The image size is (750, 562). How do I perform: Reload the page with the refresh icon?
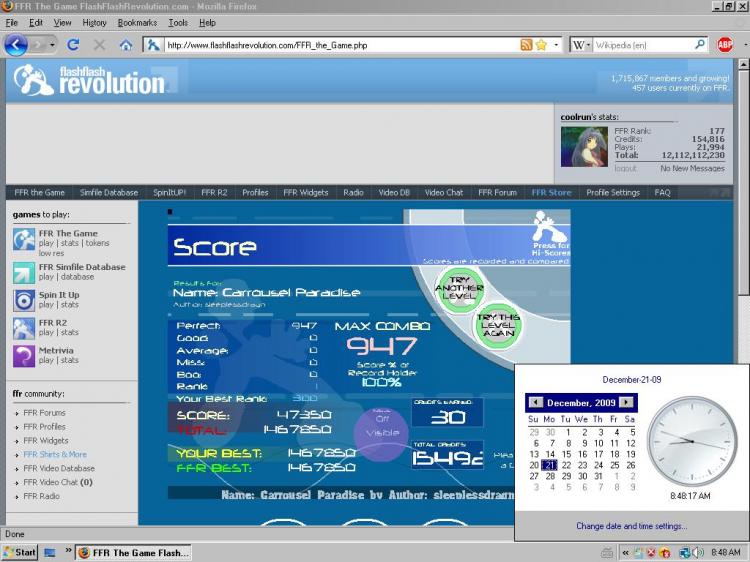[x=73, y=45]
